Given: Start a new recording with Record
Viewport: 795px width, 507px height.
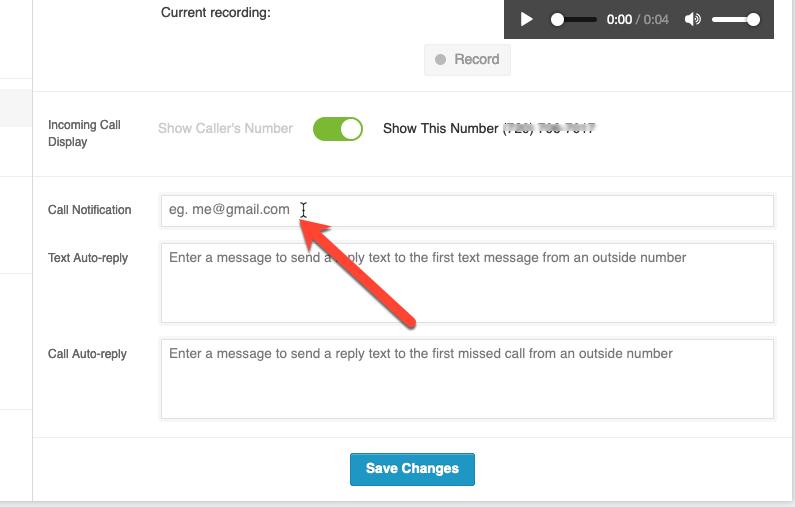Looking at the screenshot, I should 467,60.
